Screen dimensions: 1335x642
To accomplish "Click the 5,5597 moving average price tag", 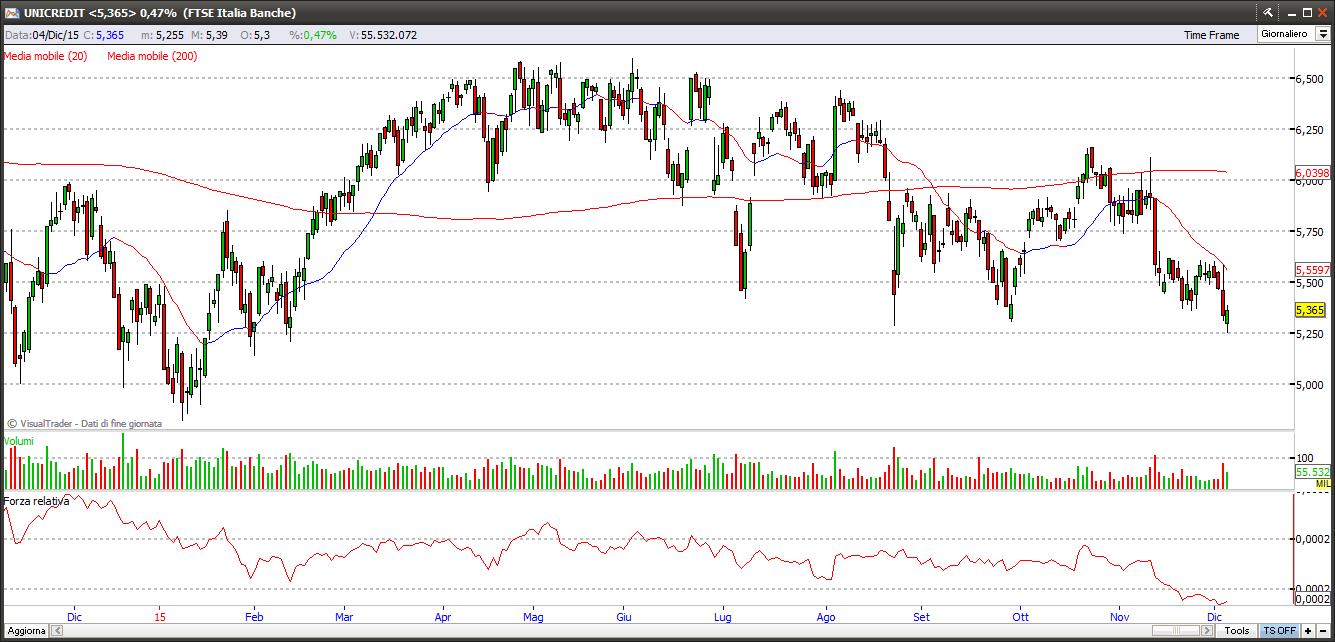I will (x=1312, y=270).
